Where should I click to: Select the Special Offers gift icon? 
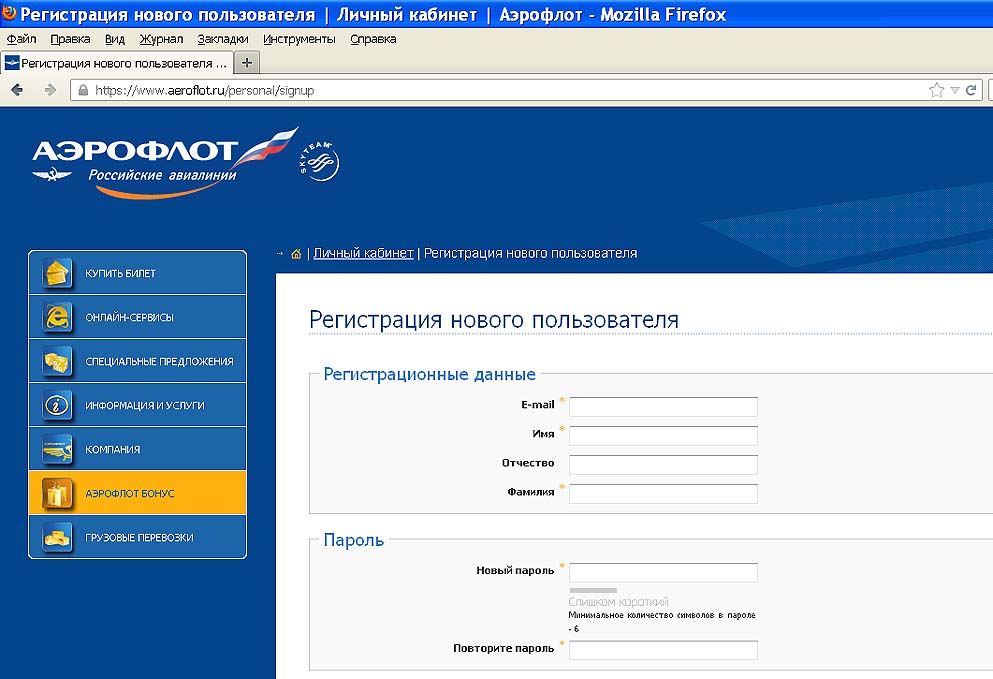point(57,361)
